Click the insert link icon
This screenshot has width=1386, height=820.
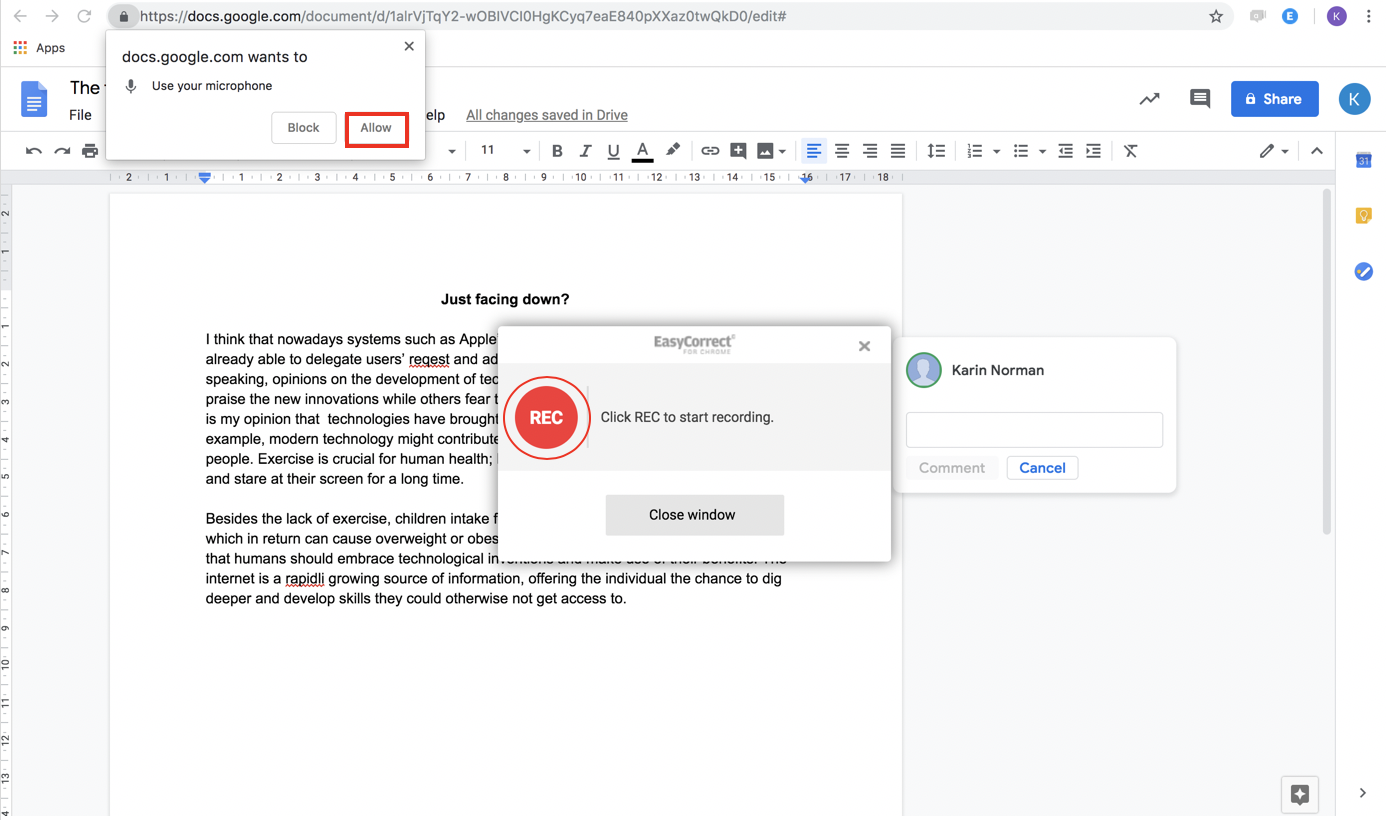pyautogui.click(x=710, y=151)
